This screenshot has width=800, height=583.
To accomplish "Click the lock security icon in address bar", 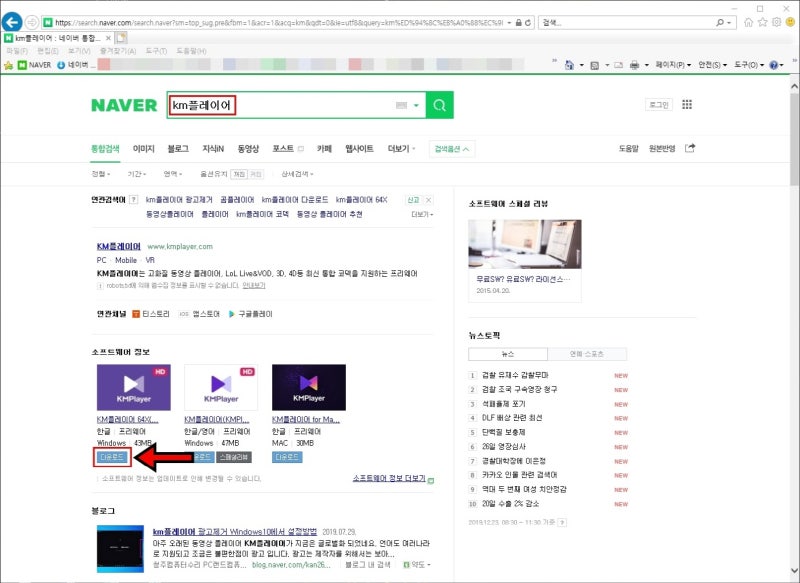I will pyautogui.click(x=519, y=22).
